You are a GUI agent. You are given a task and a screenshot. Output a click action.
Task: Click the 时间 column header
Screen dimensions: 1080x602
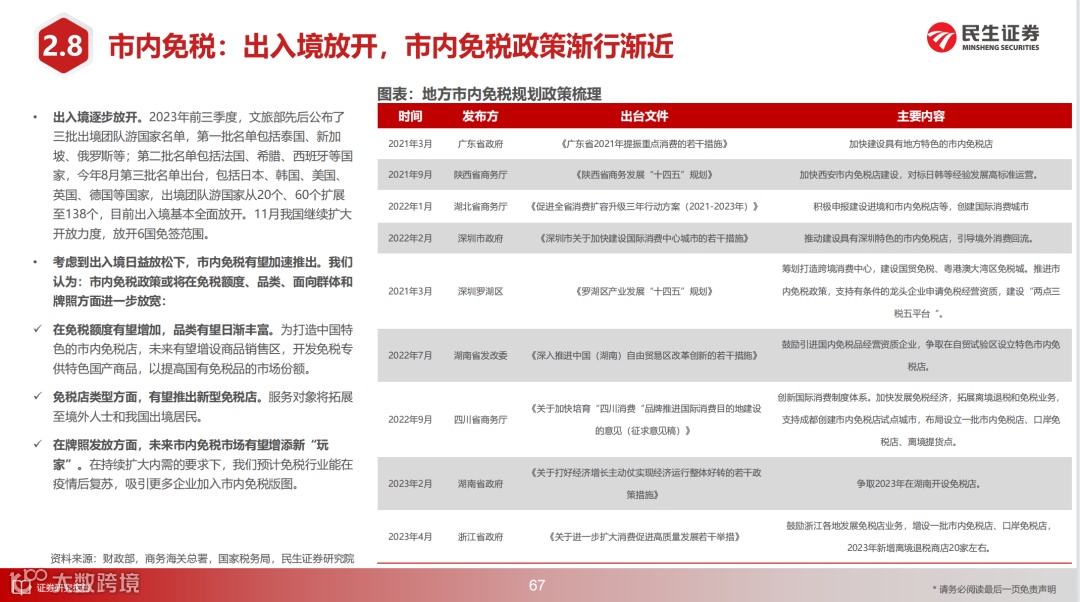click(410, 116)
